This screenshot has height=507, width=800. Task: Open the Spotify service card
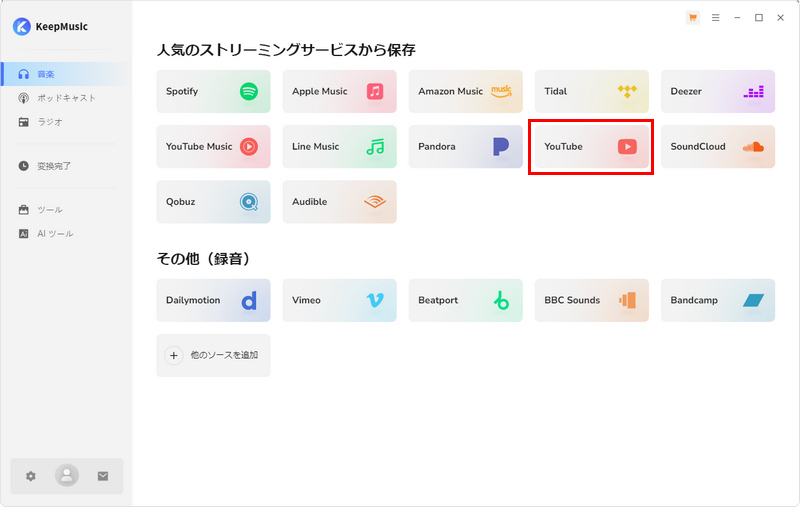pyautogui.click(x=213, y=91)
